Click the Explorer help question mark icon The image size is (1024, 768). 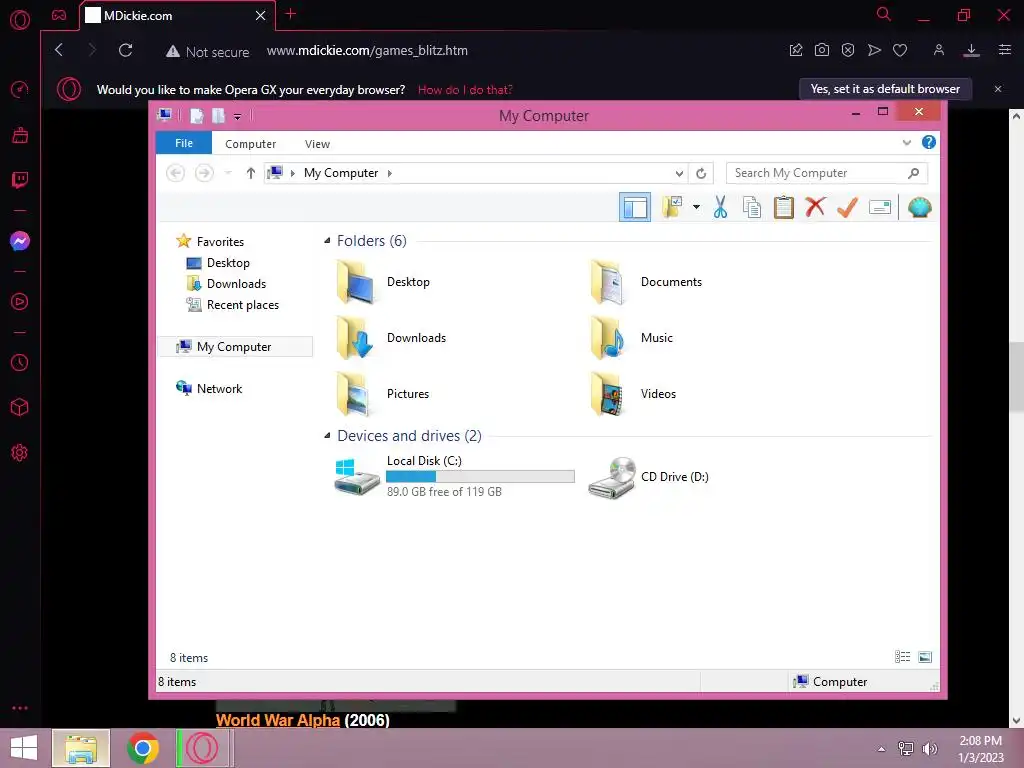pos(929,142)
